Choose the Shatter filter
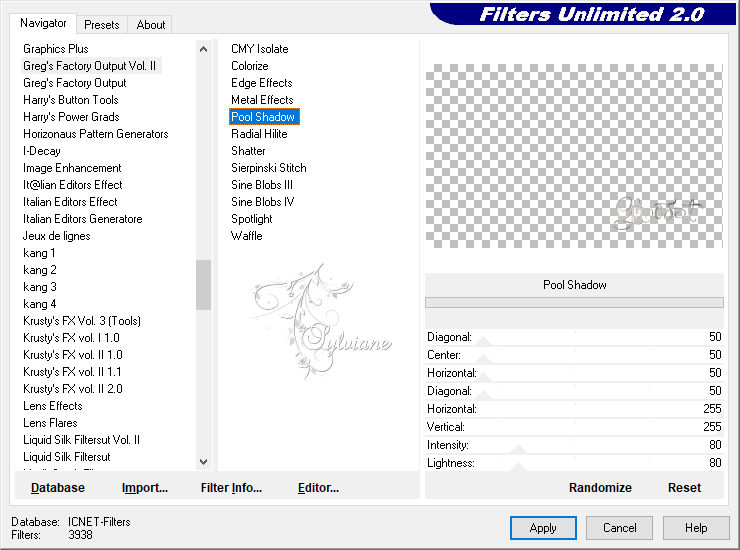Viewport: 740px width, 550px height. click(x=248, y=151)
